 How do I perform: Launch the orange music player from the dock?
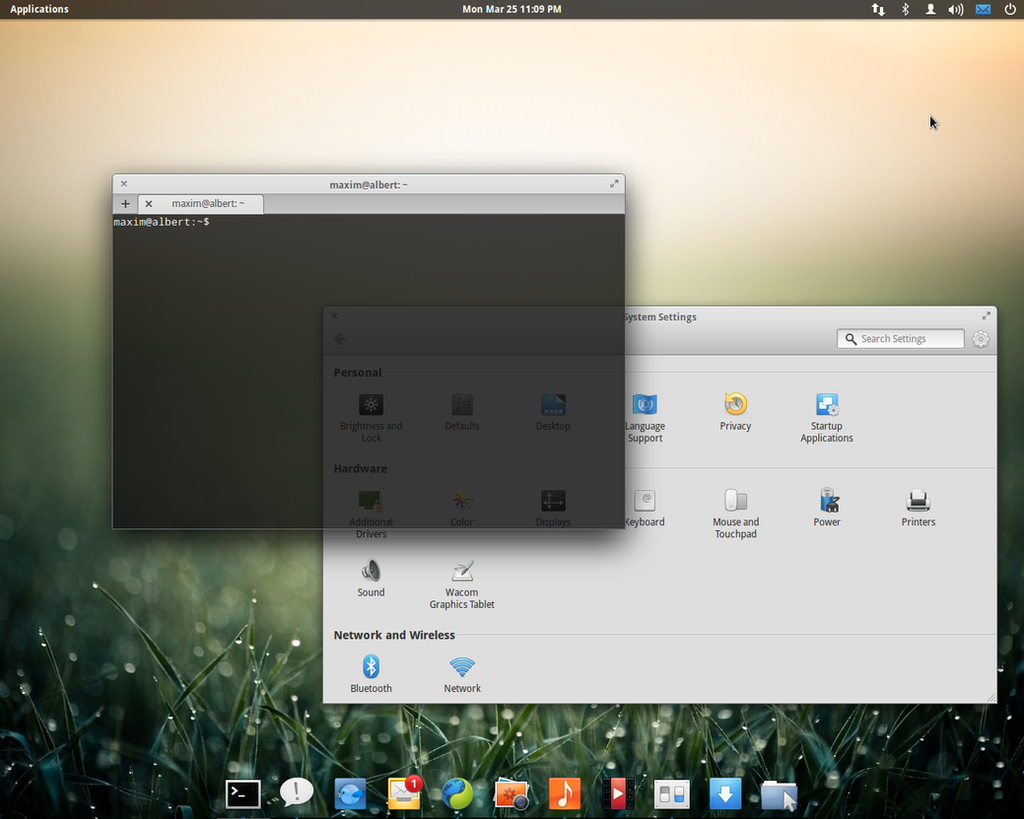click(x=565, y=794)
